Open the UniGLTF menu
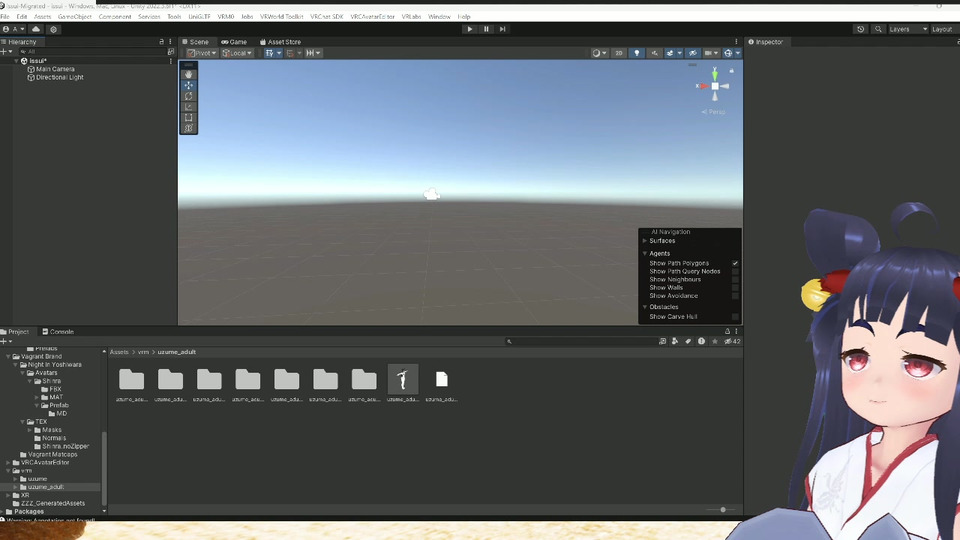 (x=199, y=17)
